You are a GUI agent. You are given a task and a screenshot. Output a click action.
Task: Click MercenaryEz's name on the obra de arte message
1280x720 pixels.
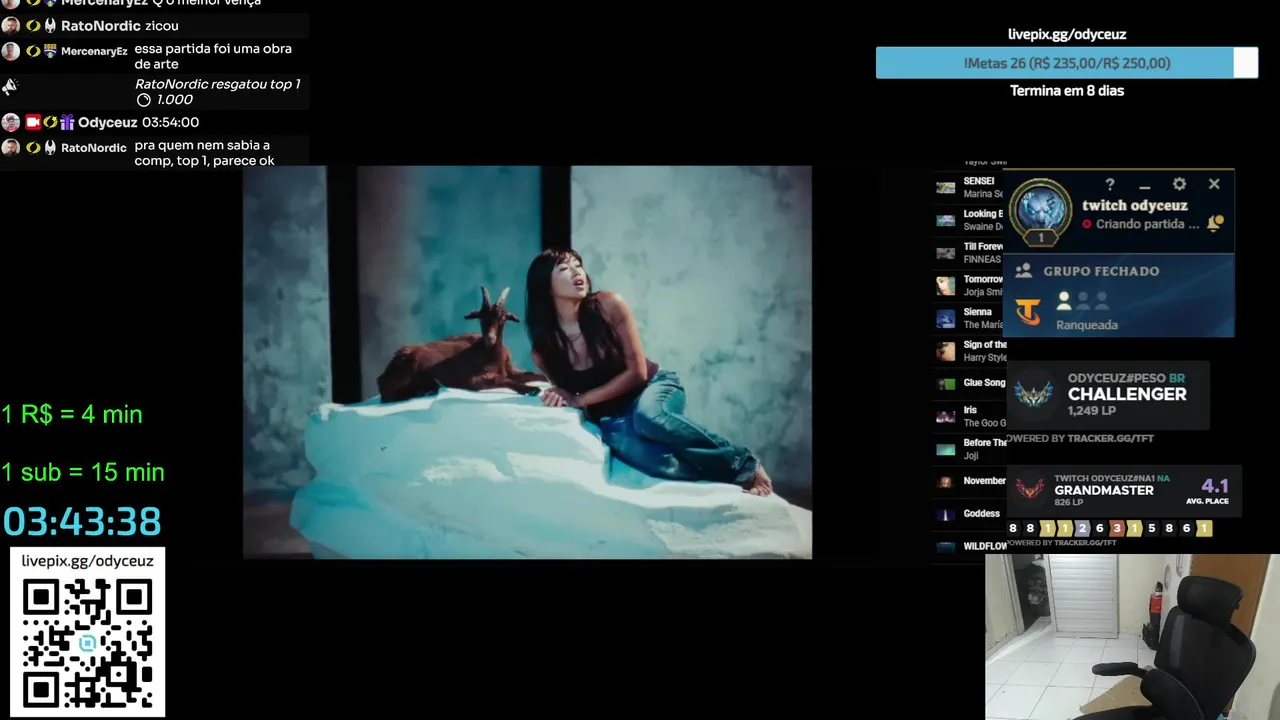pos(94,51)
